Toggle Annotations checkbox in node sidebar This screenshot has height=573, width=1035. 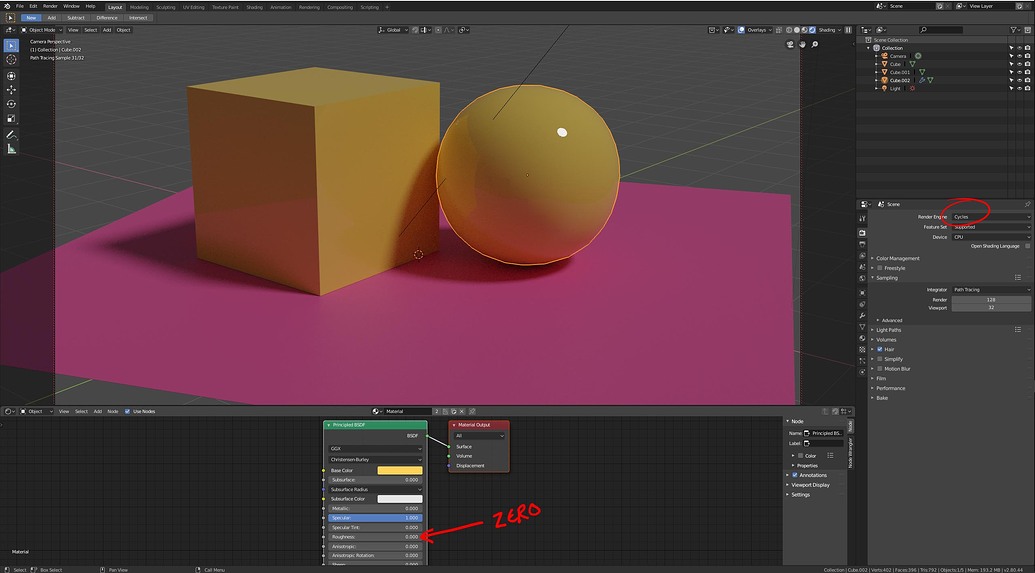pos(795,475)
